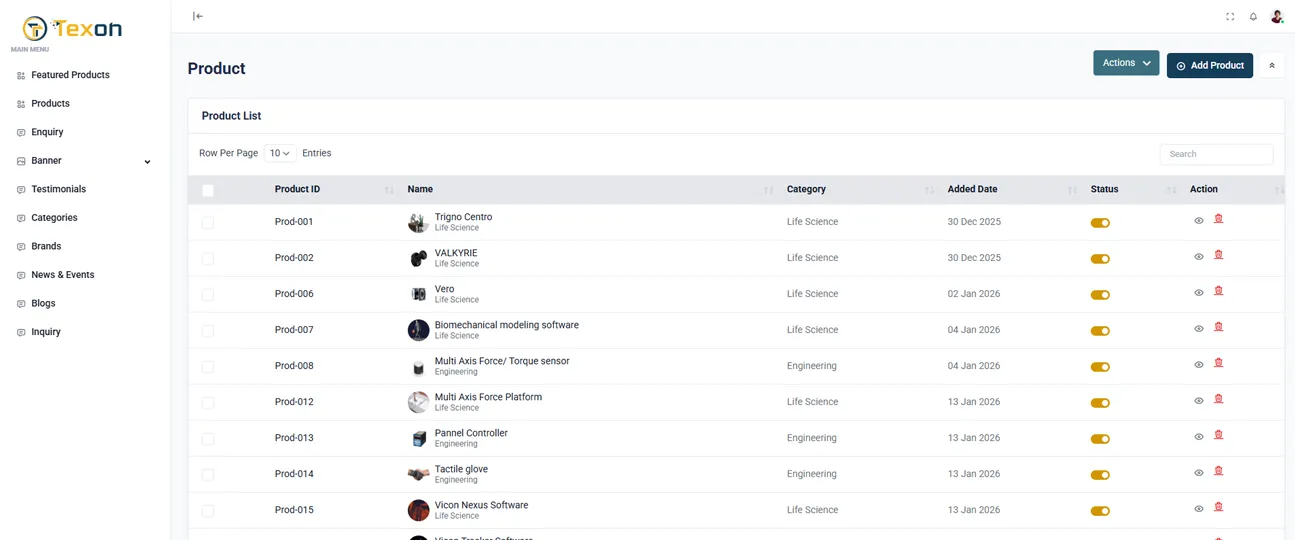Image resolution: width=1295 pixels, height=540 pixels.
Task: Toggle status switch for Tactile glove
Action: [x=1100, y=475]
